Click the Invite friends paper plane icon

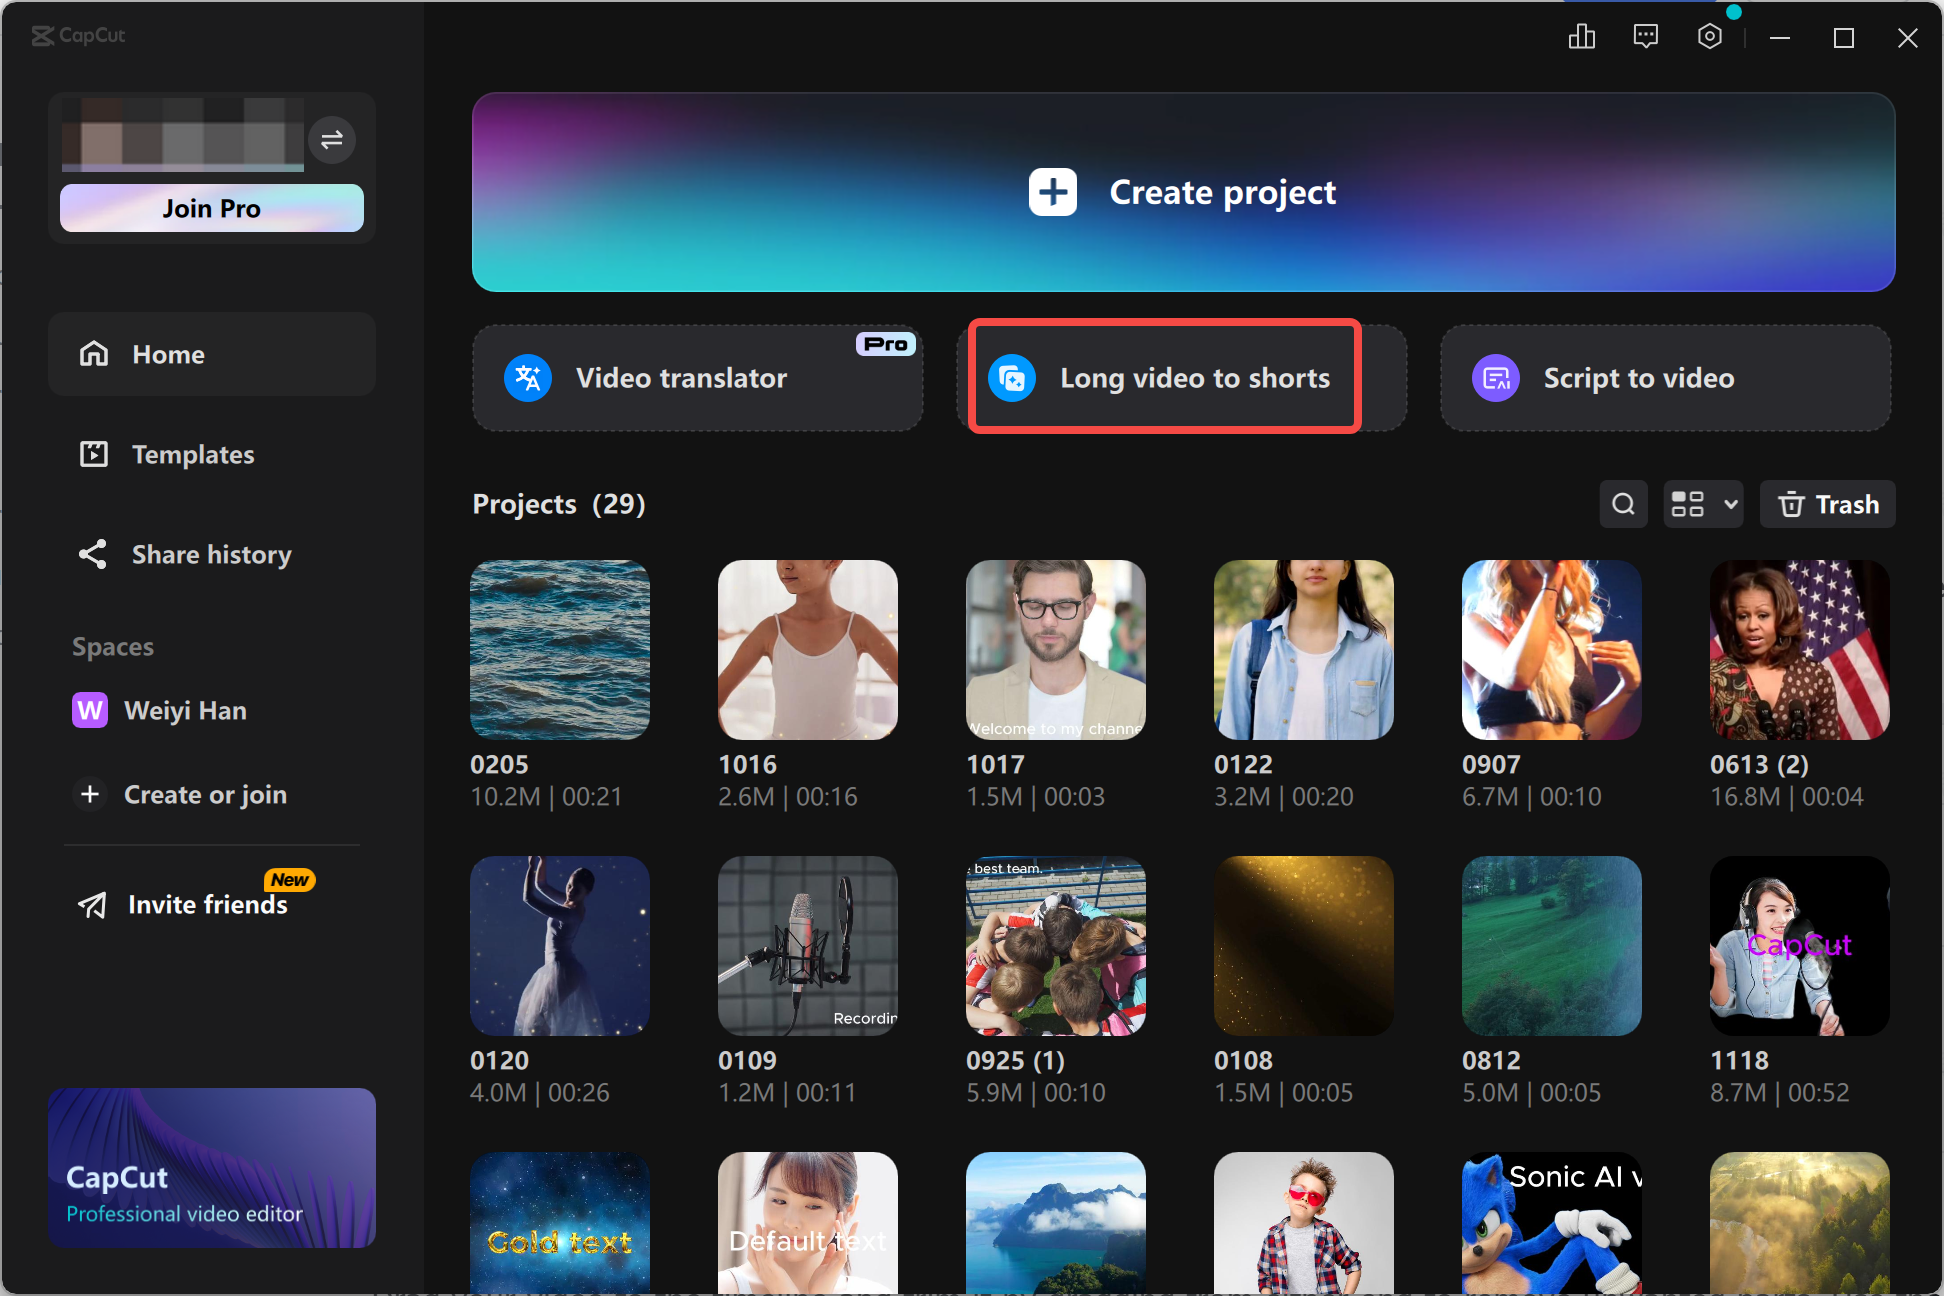(91, 905)
